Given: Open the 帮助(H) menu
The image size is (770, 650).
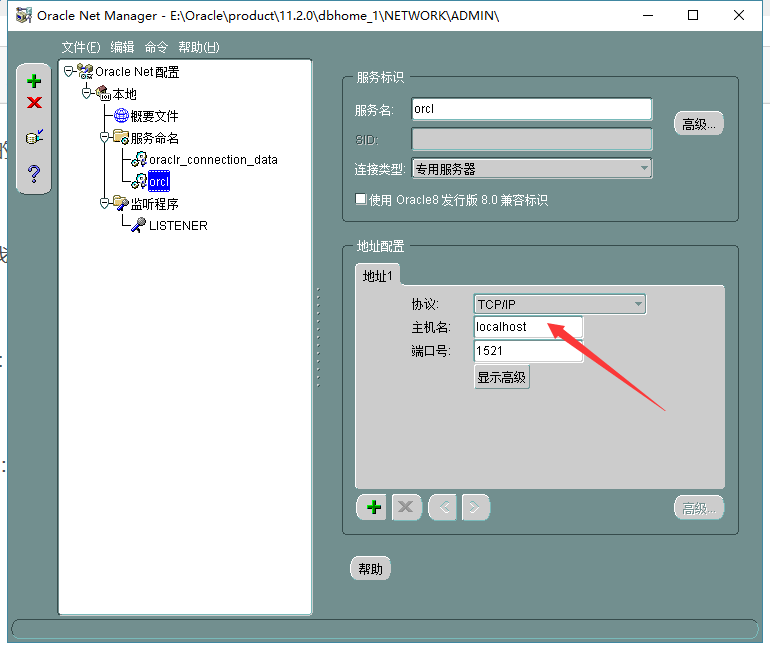Looking at the screenshot, I should coord(199,47).
